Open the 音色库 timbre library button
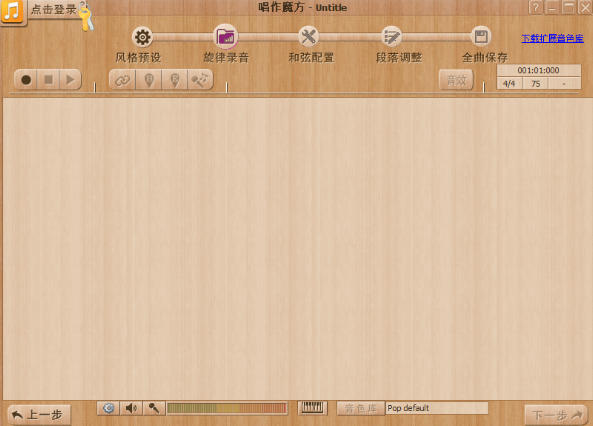 [360, 408]
